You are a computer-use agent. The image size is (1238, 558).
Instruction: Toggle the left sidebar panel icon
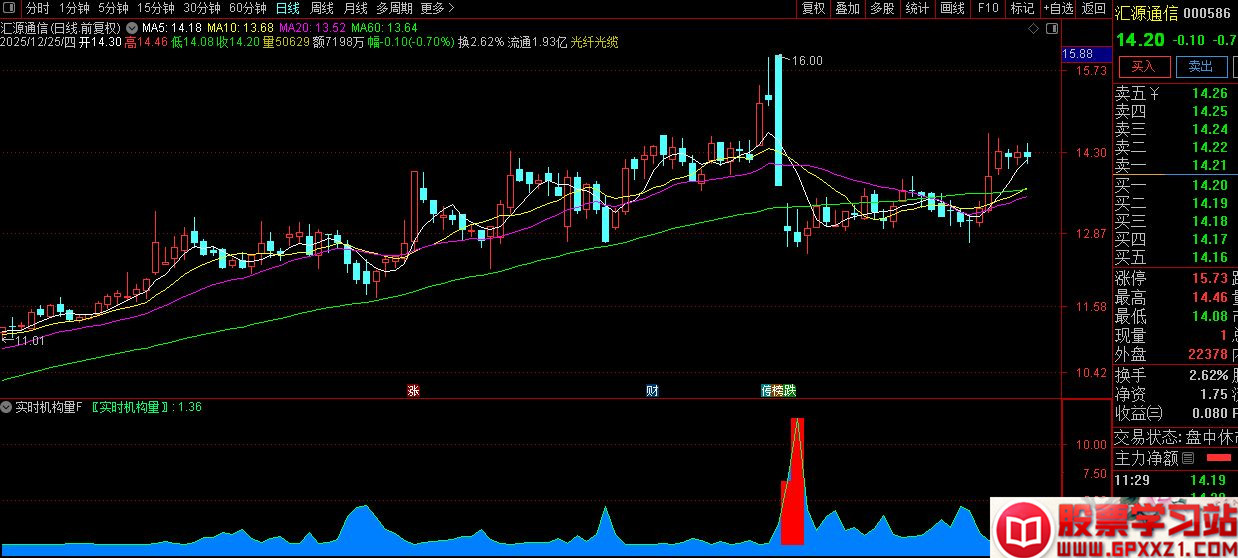point(11,8)
